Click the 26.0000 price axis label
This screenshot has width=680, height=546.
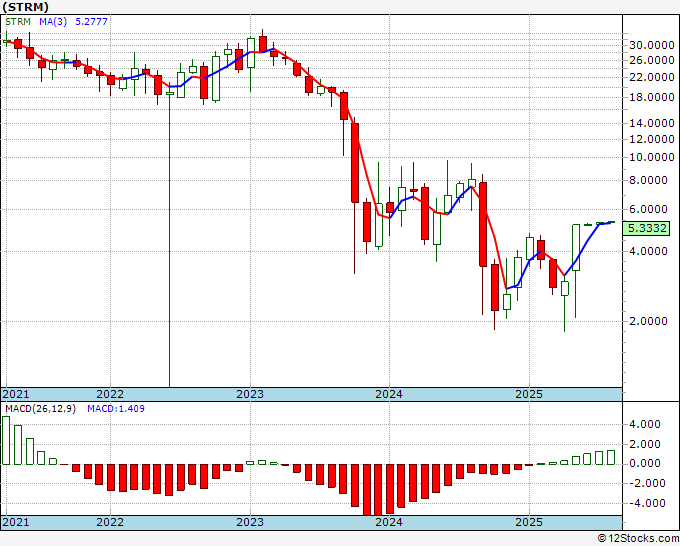coord(651,60)
